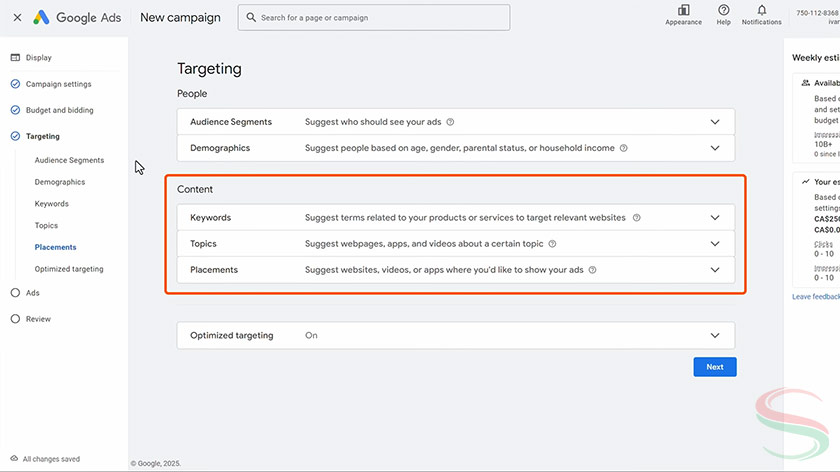The height and width of the screenshot is (472, 840).
Task: Click the help icon beside Placements description
Action: pos(592,269)
